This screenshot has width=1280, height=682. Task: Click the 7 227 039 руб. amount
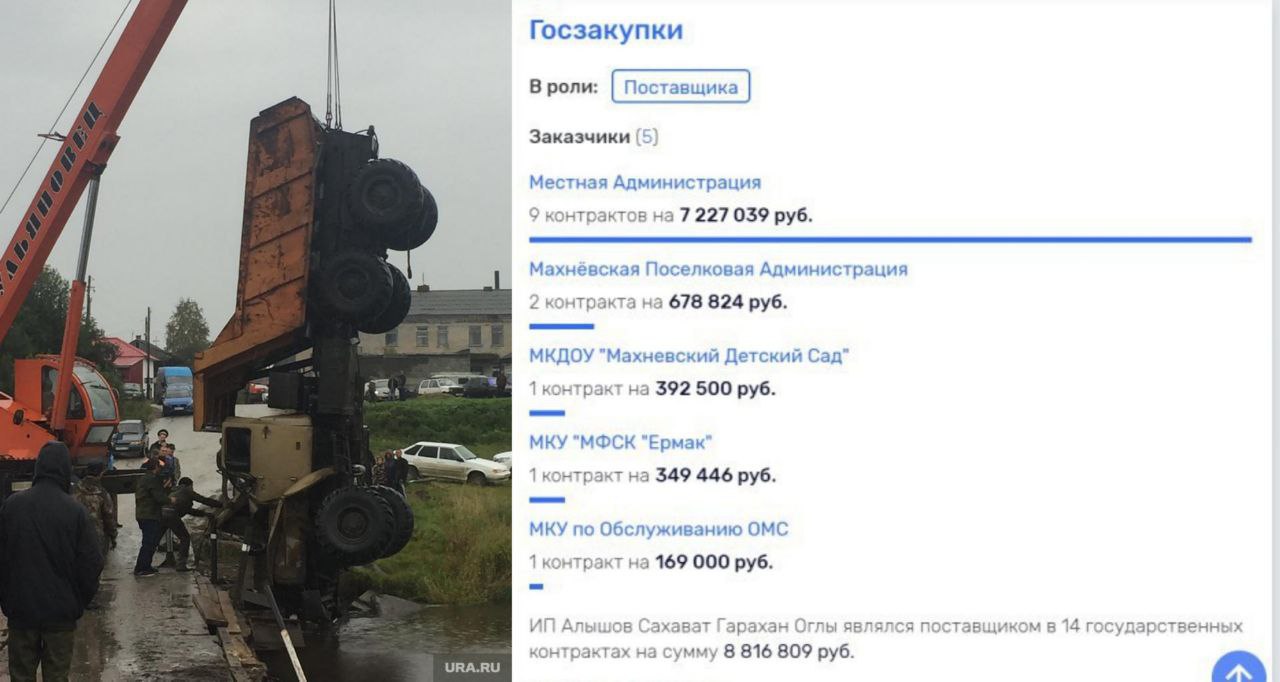click(746, 215)
